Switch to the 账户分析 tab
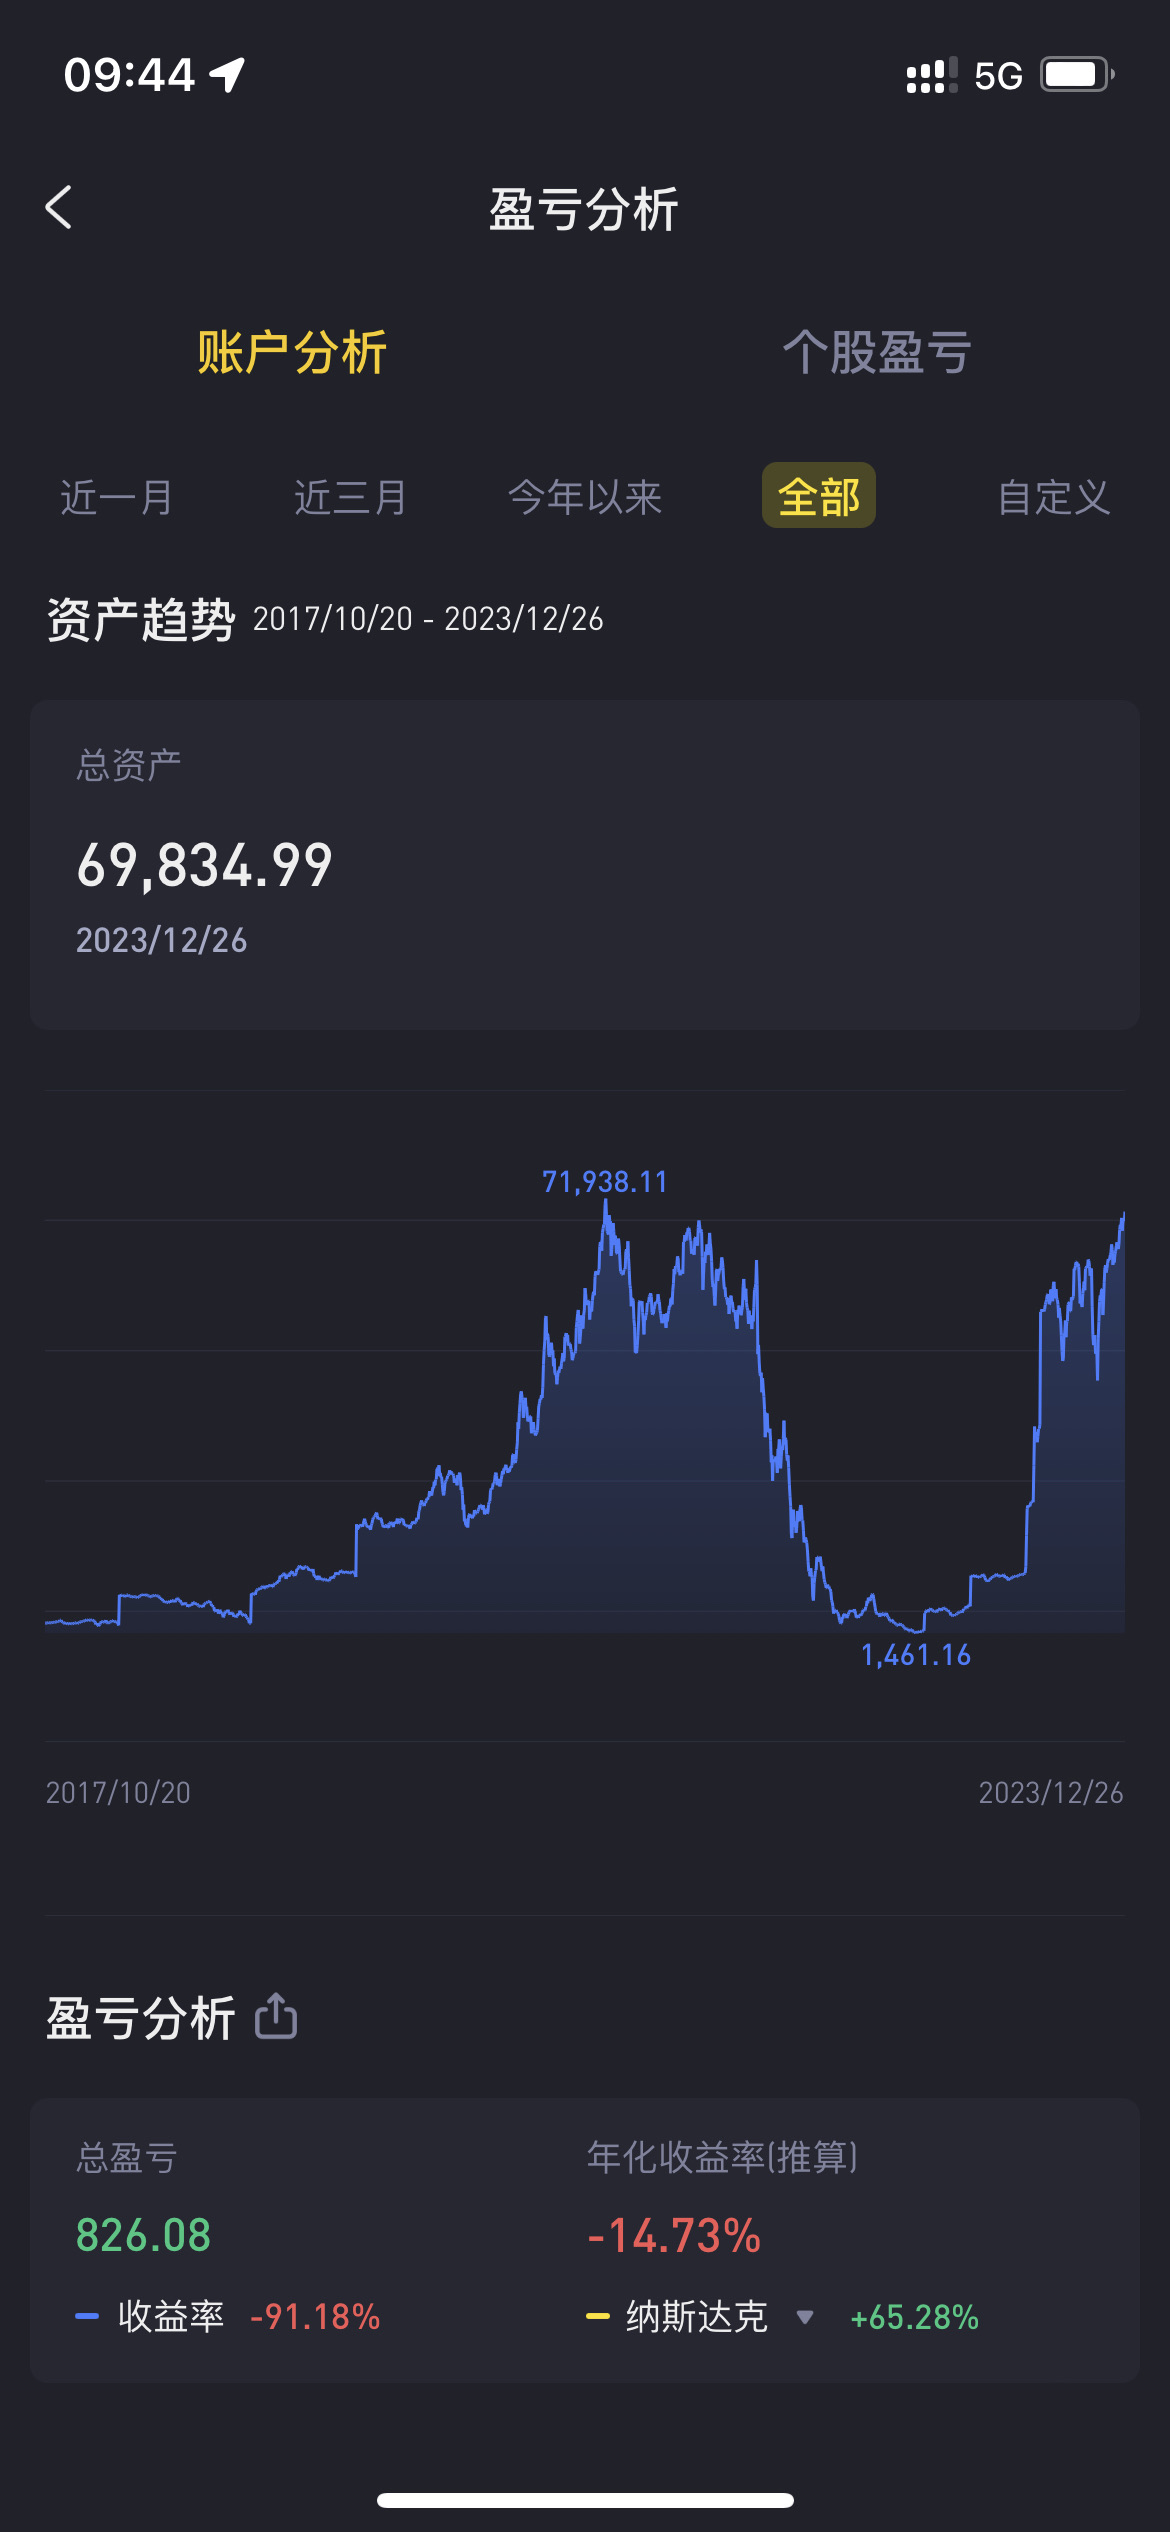 pos(291,353)
